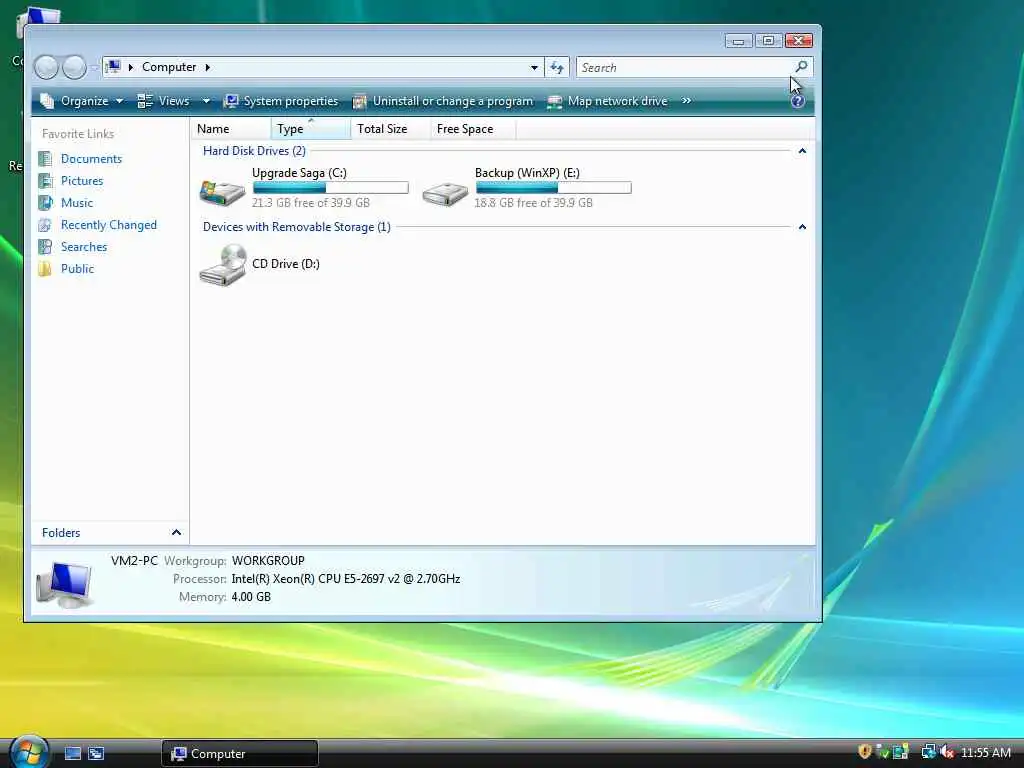1024x768 pixels.
Task: Collapse the Hard Disk Drives group
Action: 802,151
